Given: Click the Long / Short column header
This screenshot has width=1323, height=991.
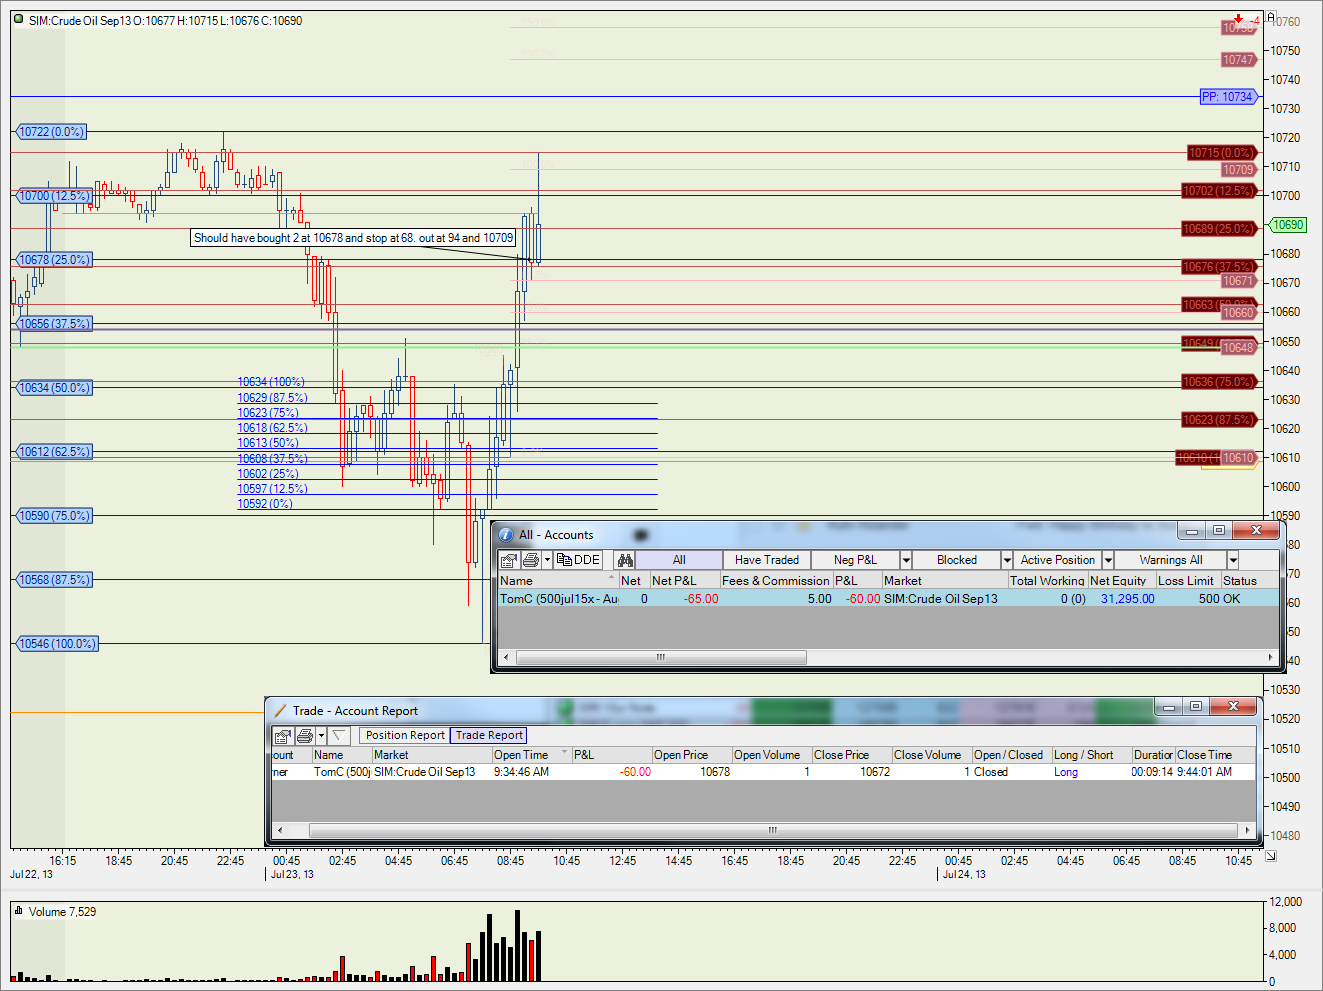Looking at the screenshot, I should [x=1091, y=755].
